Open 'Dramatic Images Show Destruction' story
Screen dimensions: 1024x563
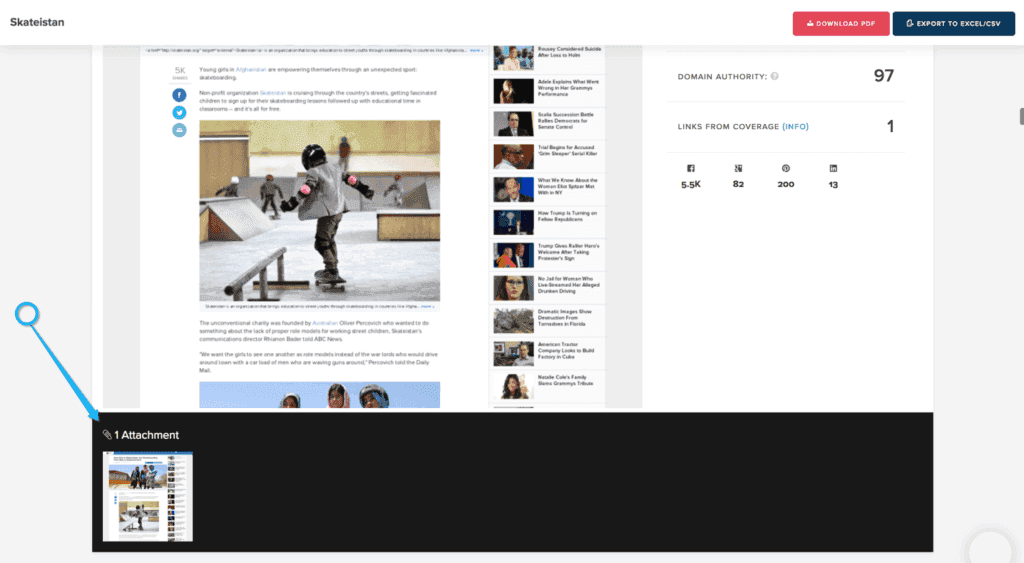coord(547,321)
